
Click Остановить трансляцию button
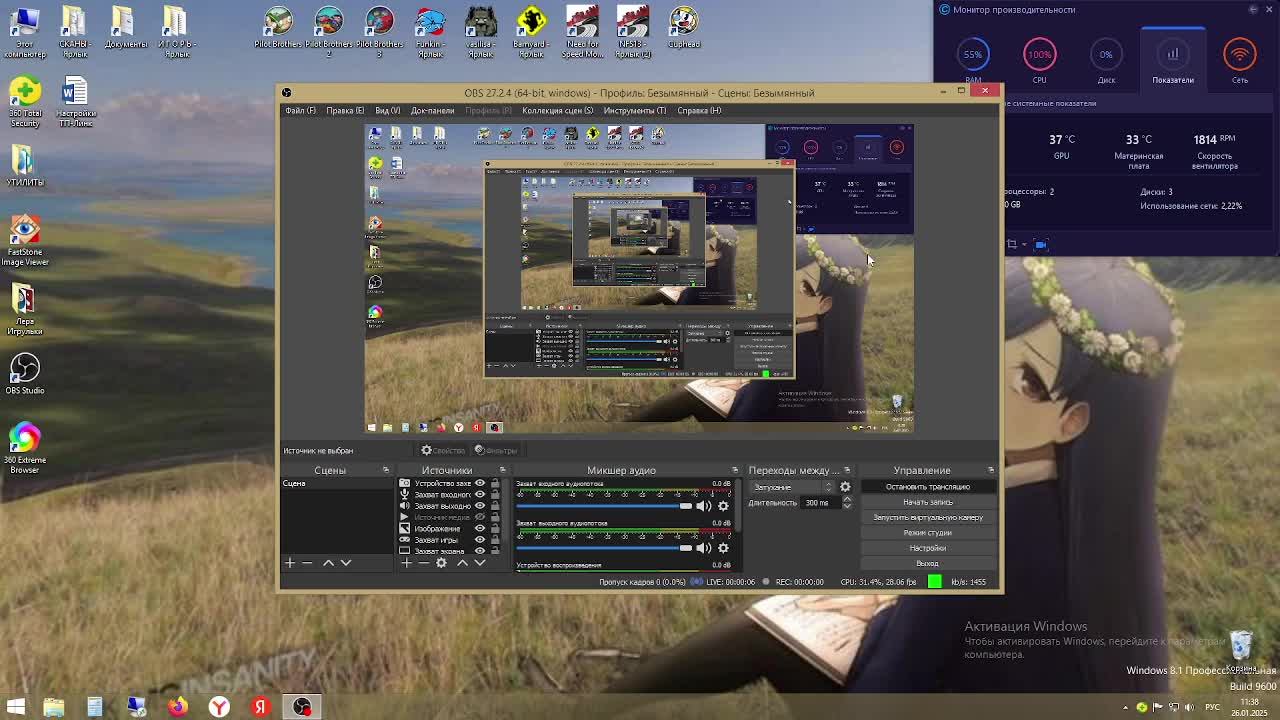[927, 487]
